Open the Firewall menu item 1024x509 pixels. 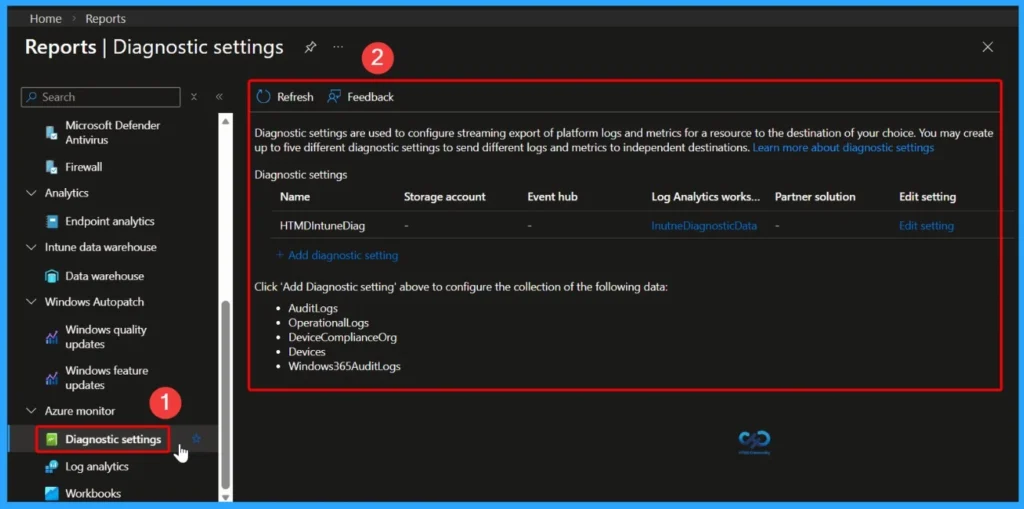point(84,167)
